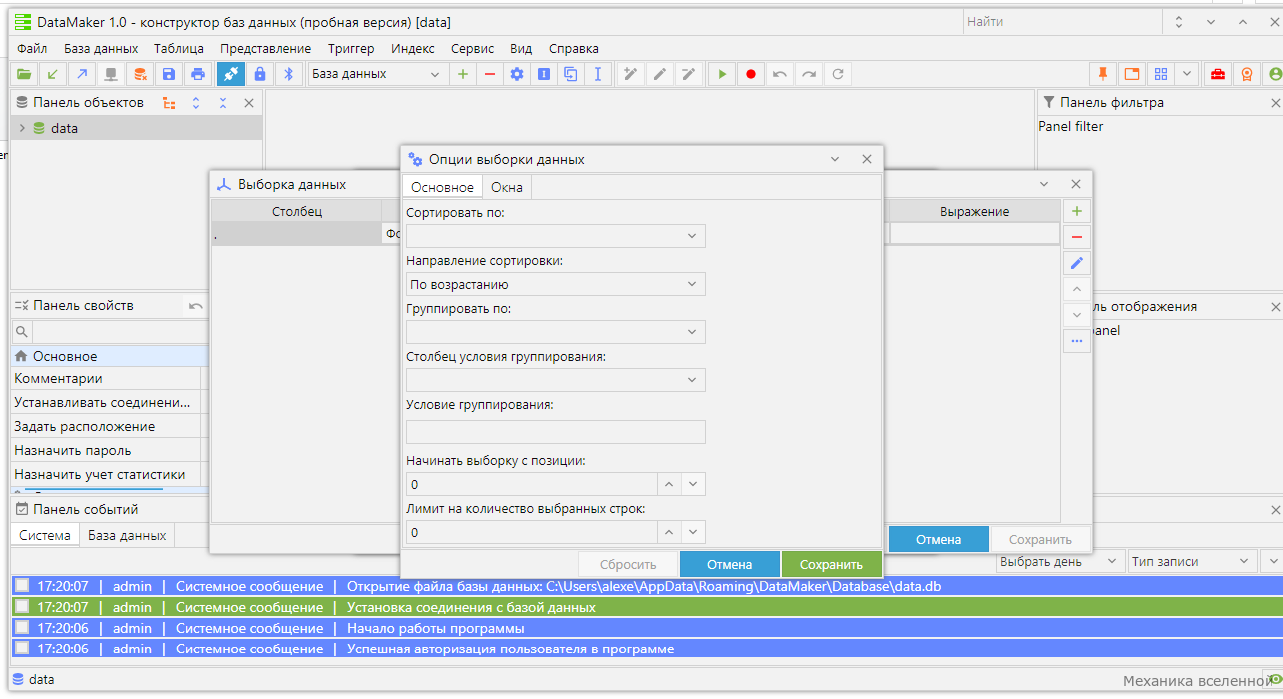Click the undo icon in Панель свойств header

[x=196, y=306]
